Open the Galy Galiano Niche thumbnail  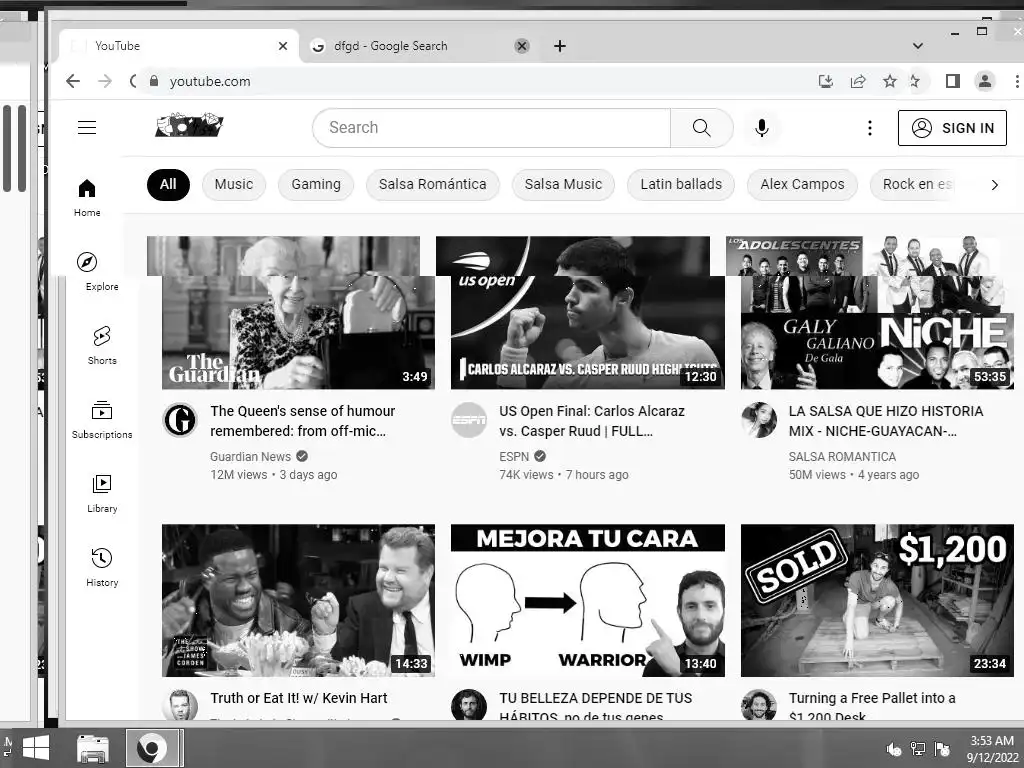click(870, 313)
